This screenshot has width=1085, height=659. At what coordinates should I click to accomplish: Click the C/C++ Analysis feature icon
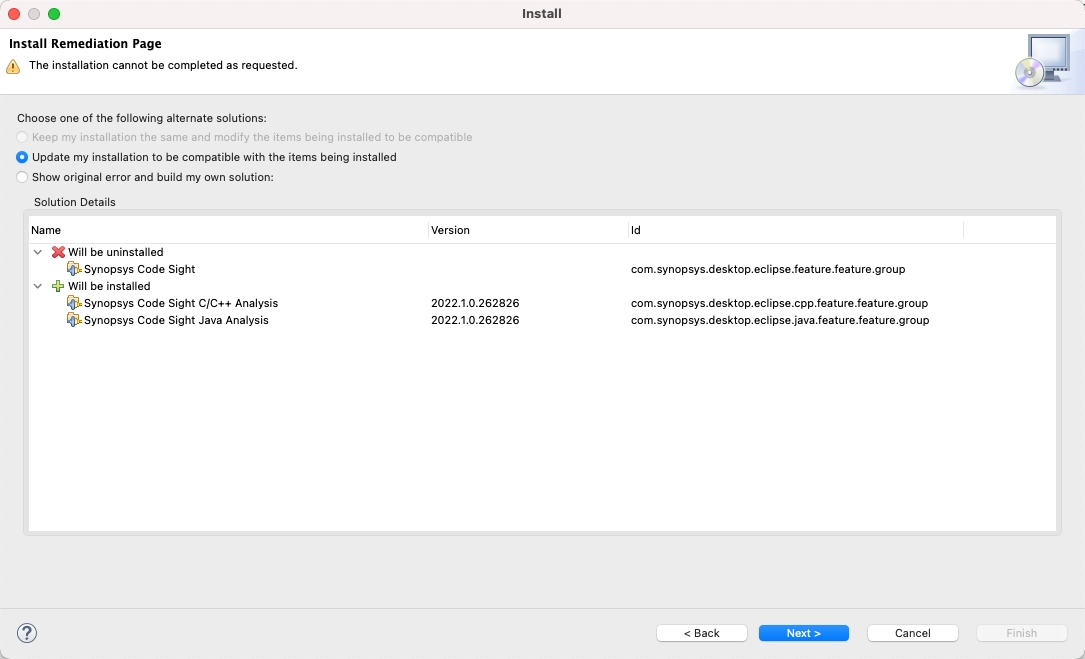pos(73,303)
